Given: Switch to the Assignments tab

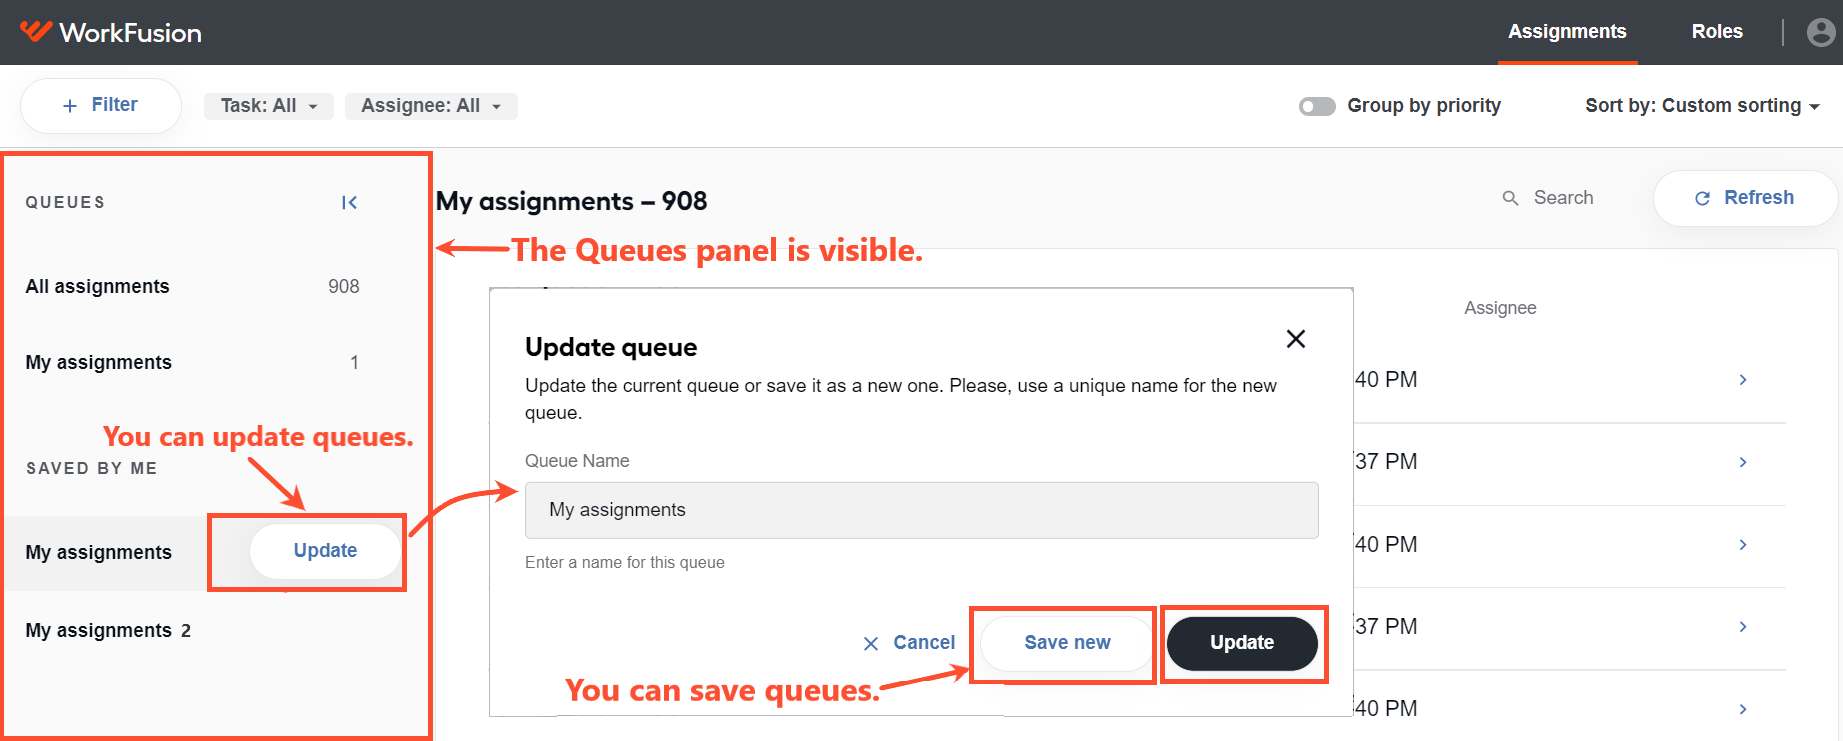Looking at the screenshot, I should [x=1567, y=32].
